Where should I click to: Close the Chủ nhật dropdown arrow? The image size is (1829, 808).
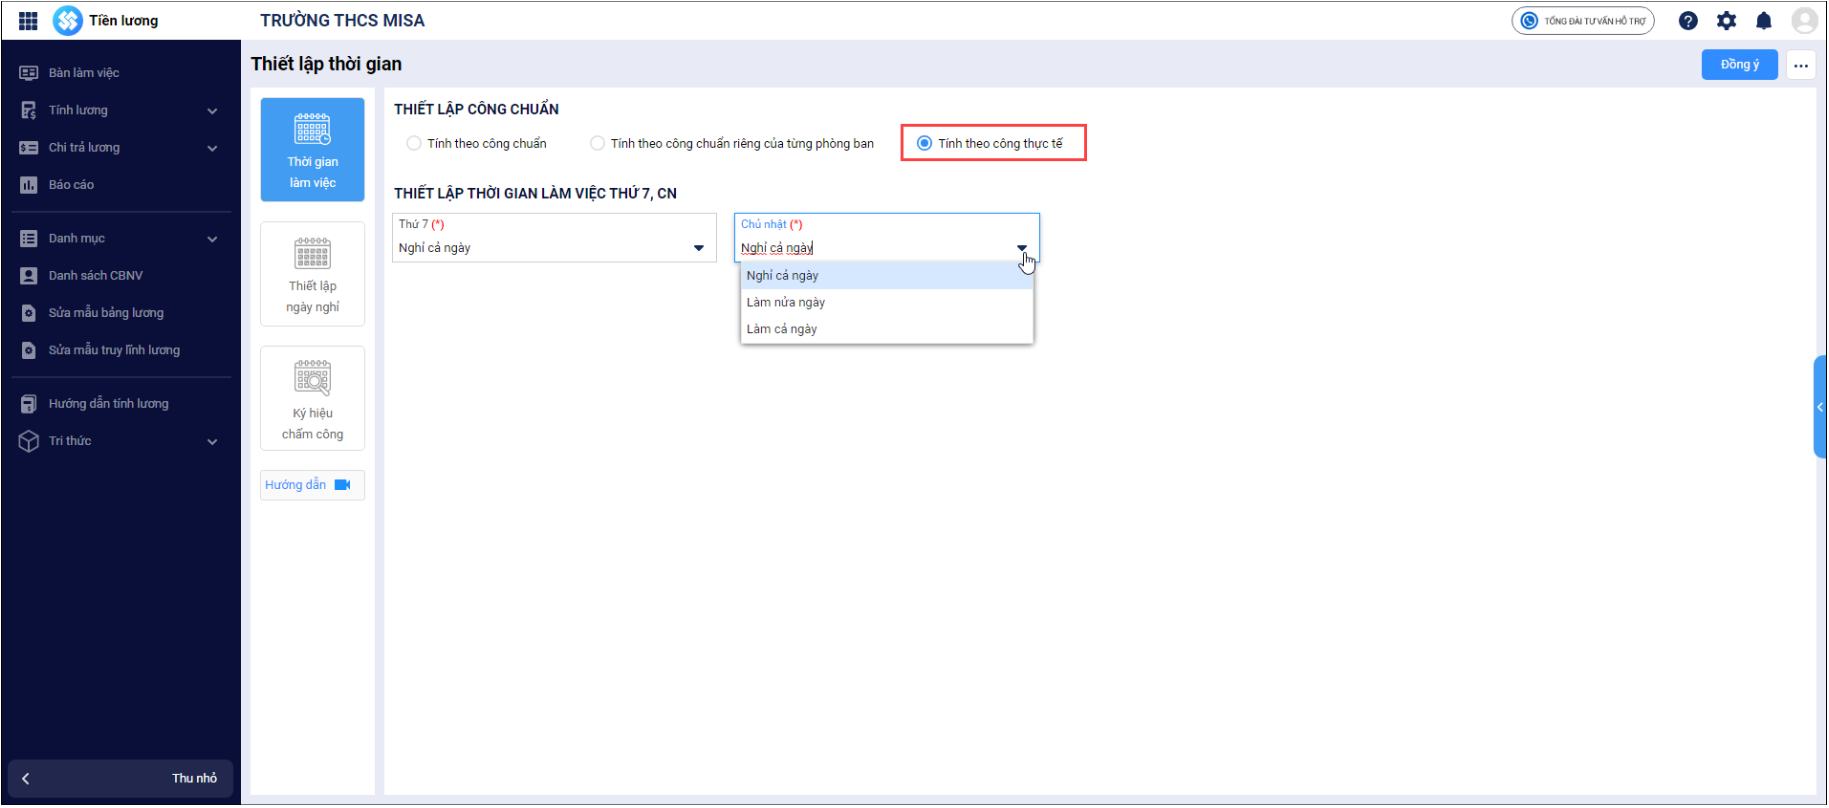[x=1022, y=248]
